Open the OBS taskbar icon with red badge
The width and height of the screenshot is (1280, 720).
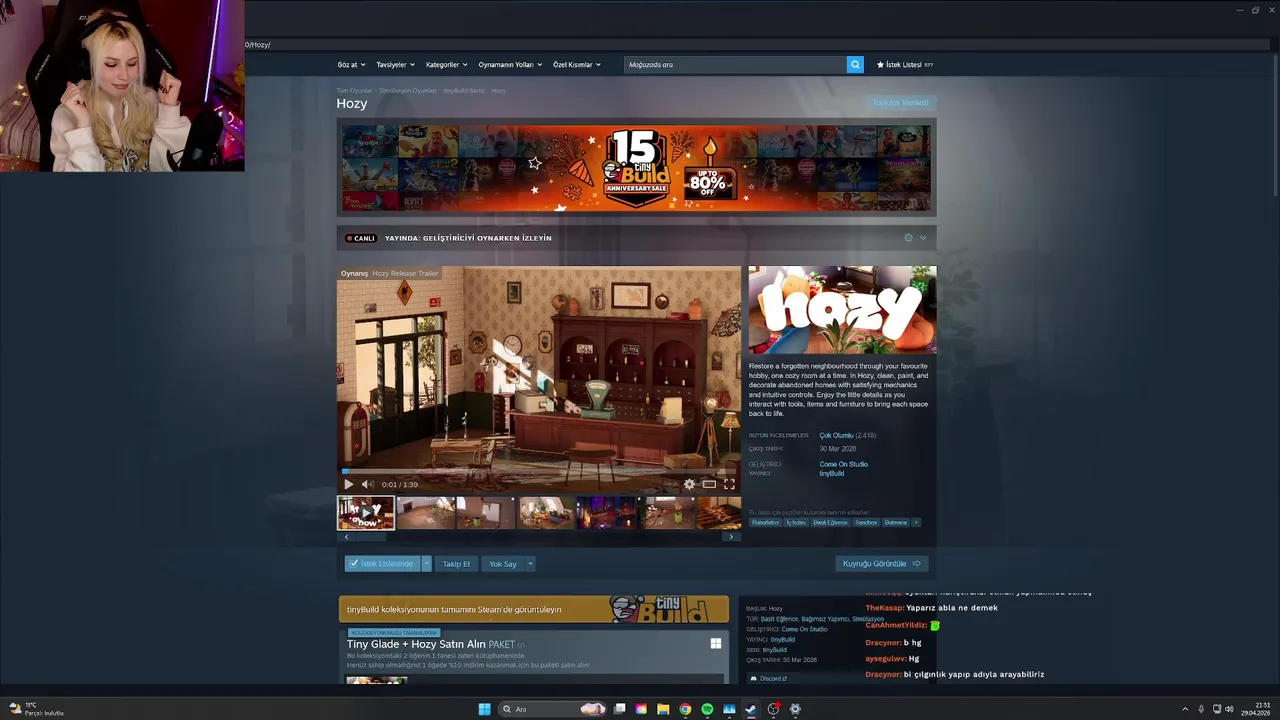click(x=773, y=709)
